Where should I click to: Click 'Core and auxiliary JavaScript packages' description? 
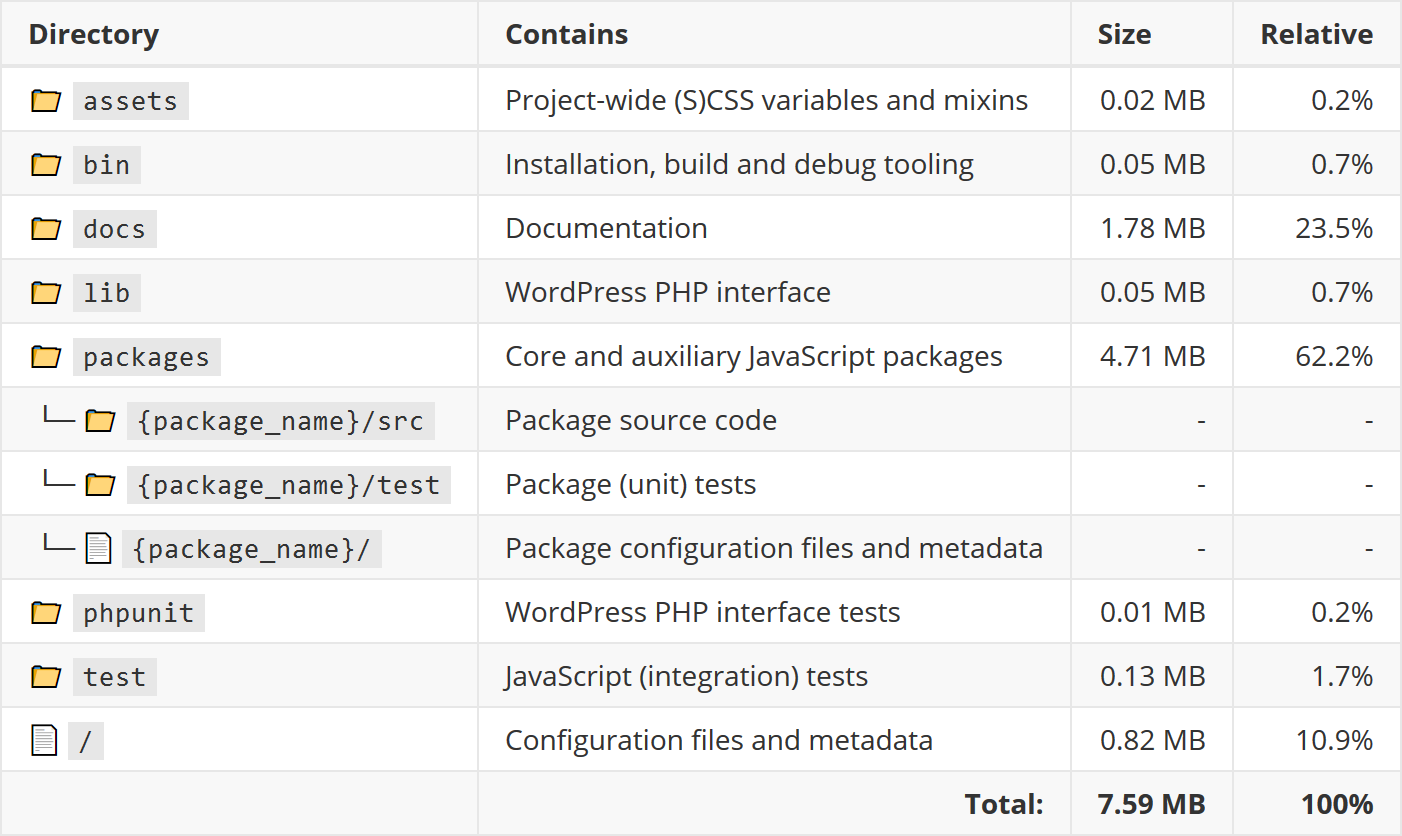753,356
